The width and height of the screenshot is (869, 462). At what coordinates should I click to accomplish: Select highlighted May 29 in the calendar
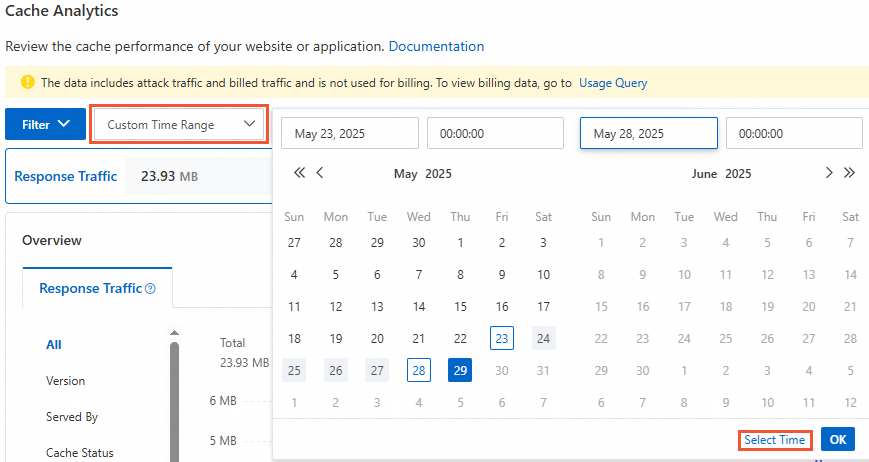(x=461, y=371)
